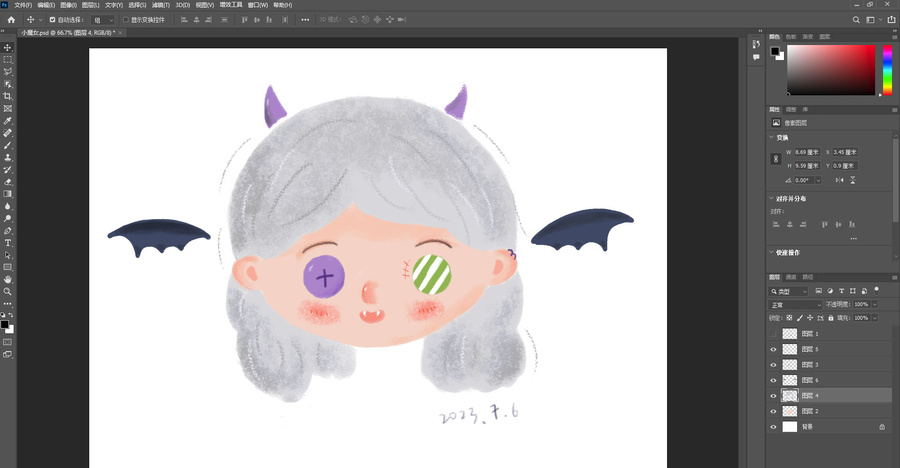
Task: Hide layer 图层 2 with eye icon
Action: coord(773,411)
